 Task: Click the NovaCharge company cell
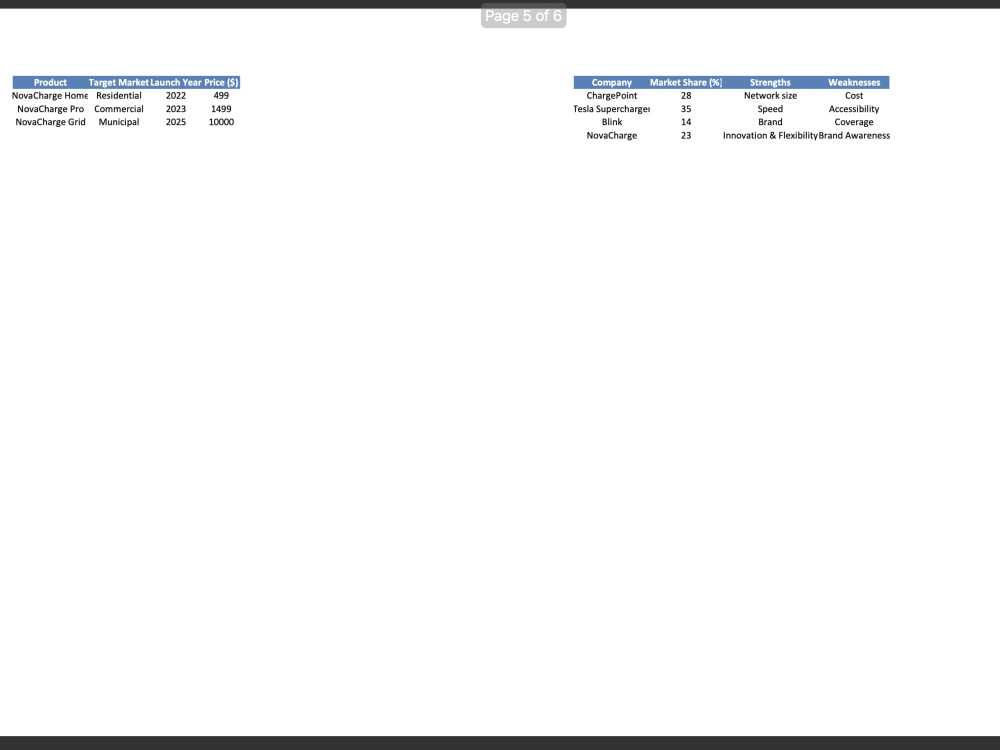tap(612, 135)
